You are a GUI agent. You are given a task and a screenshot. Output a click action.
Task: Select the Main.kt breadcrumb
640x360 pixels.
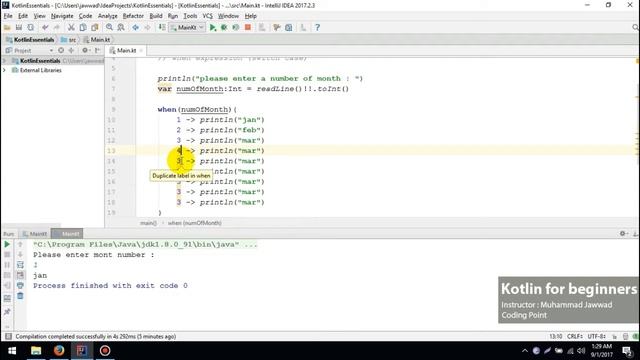[96, 40]
